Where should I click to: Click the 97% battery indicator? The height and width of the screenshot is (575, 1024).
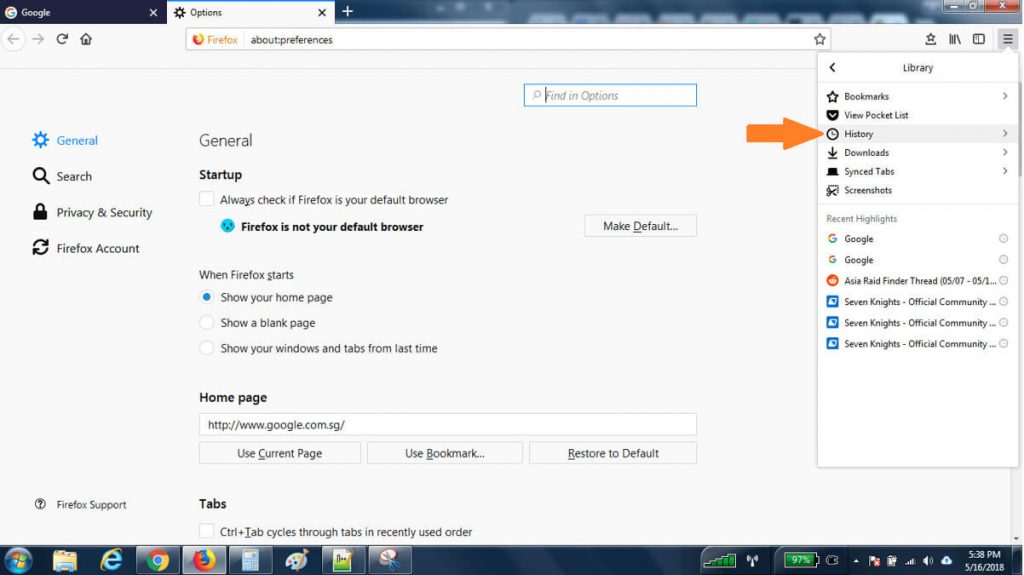point(801,560)
